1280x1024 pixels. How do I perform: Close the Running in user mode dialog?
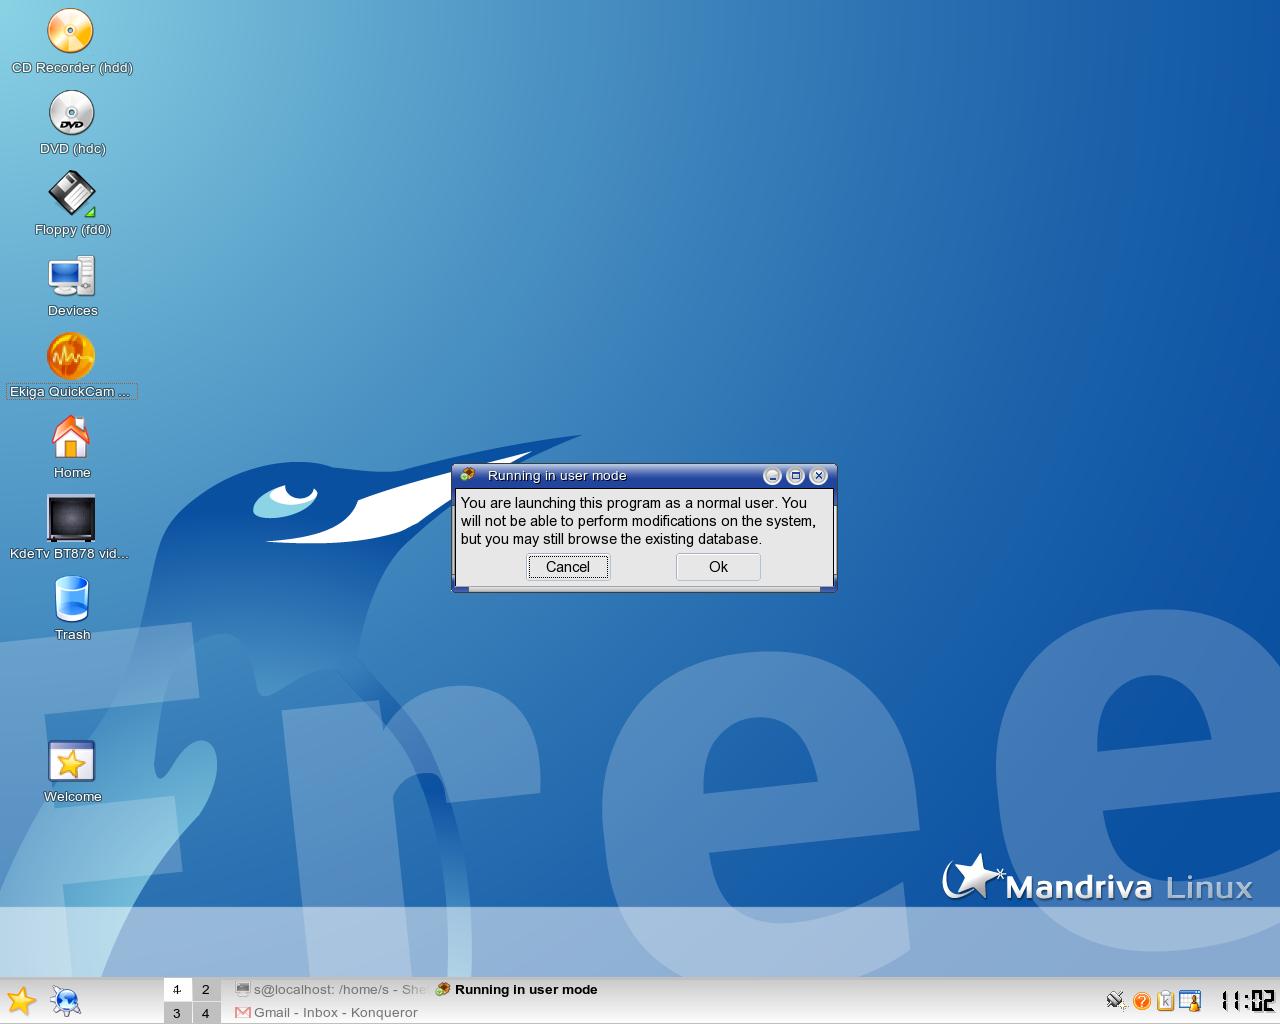[819, 476]
